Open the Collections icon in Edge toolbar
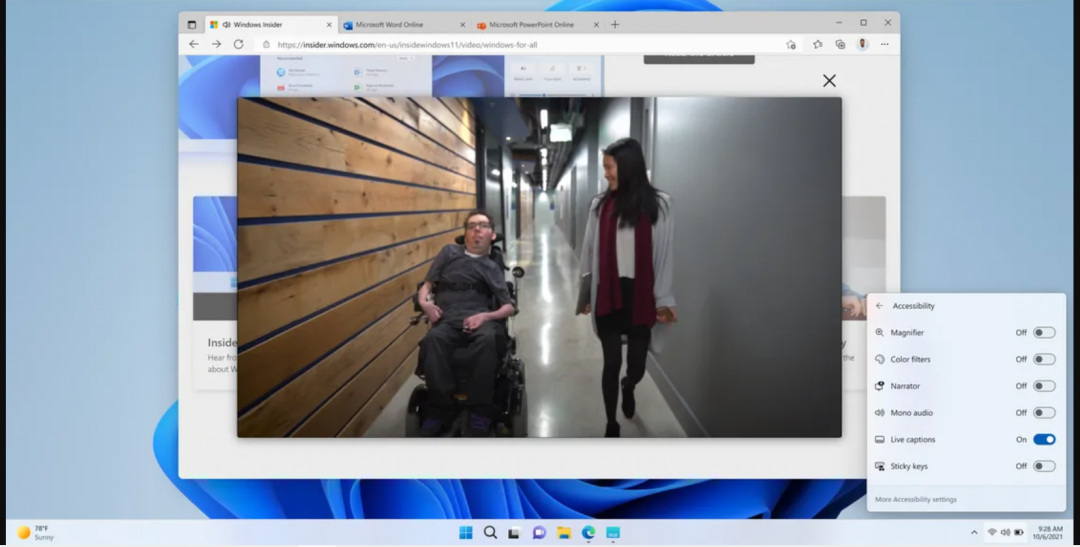 [x=840, y=44]
